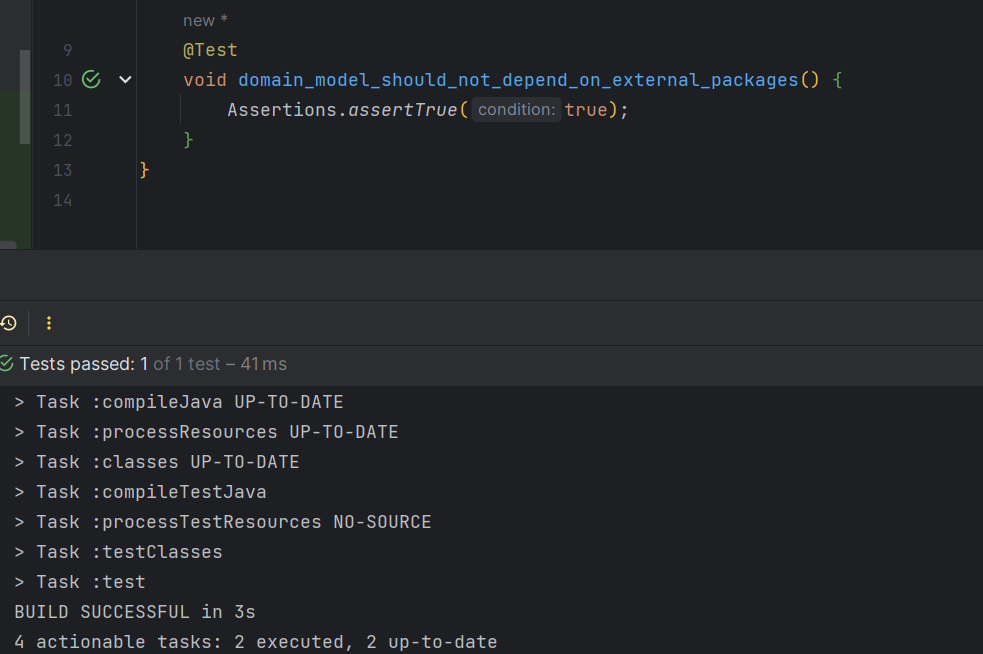Screen dimensions: 983x654
Task: Click the ':compileJava UP-TO-DATE' console line
Action: pyautogui.click(x=179, y=402)
